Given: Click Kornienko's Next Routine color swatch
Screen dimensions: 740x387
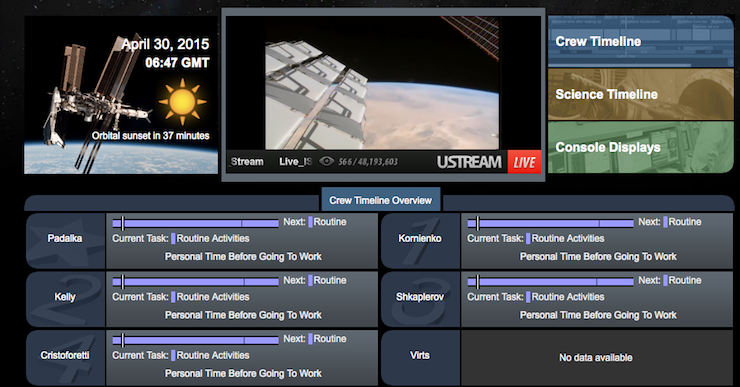Looking at the screenshot, I should 665,222.
